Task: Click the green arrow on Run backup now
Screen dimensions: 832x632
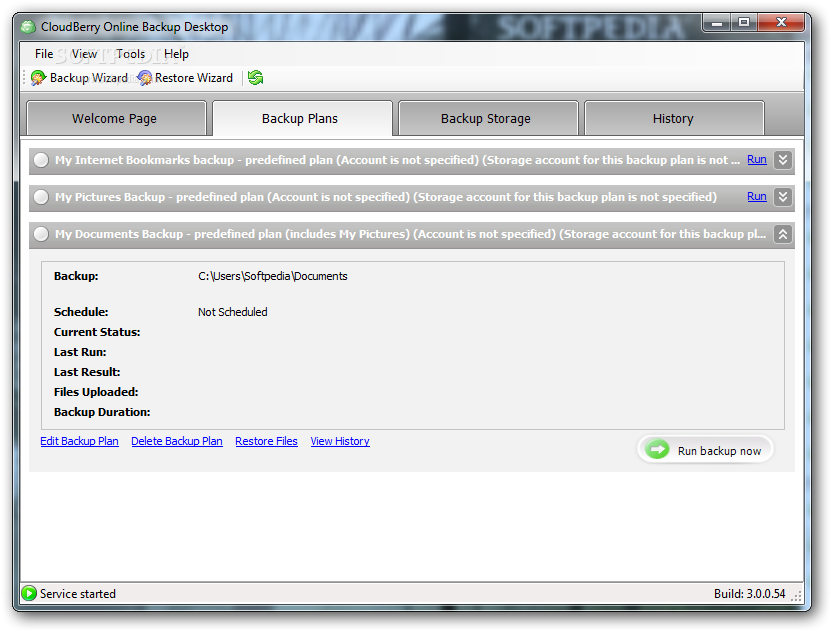Action: coord(657,450)
